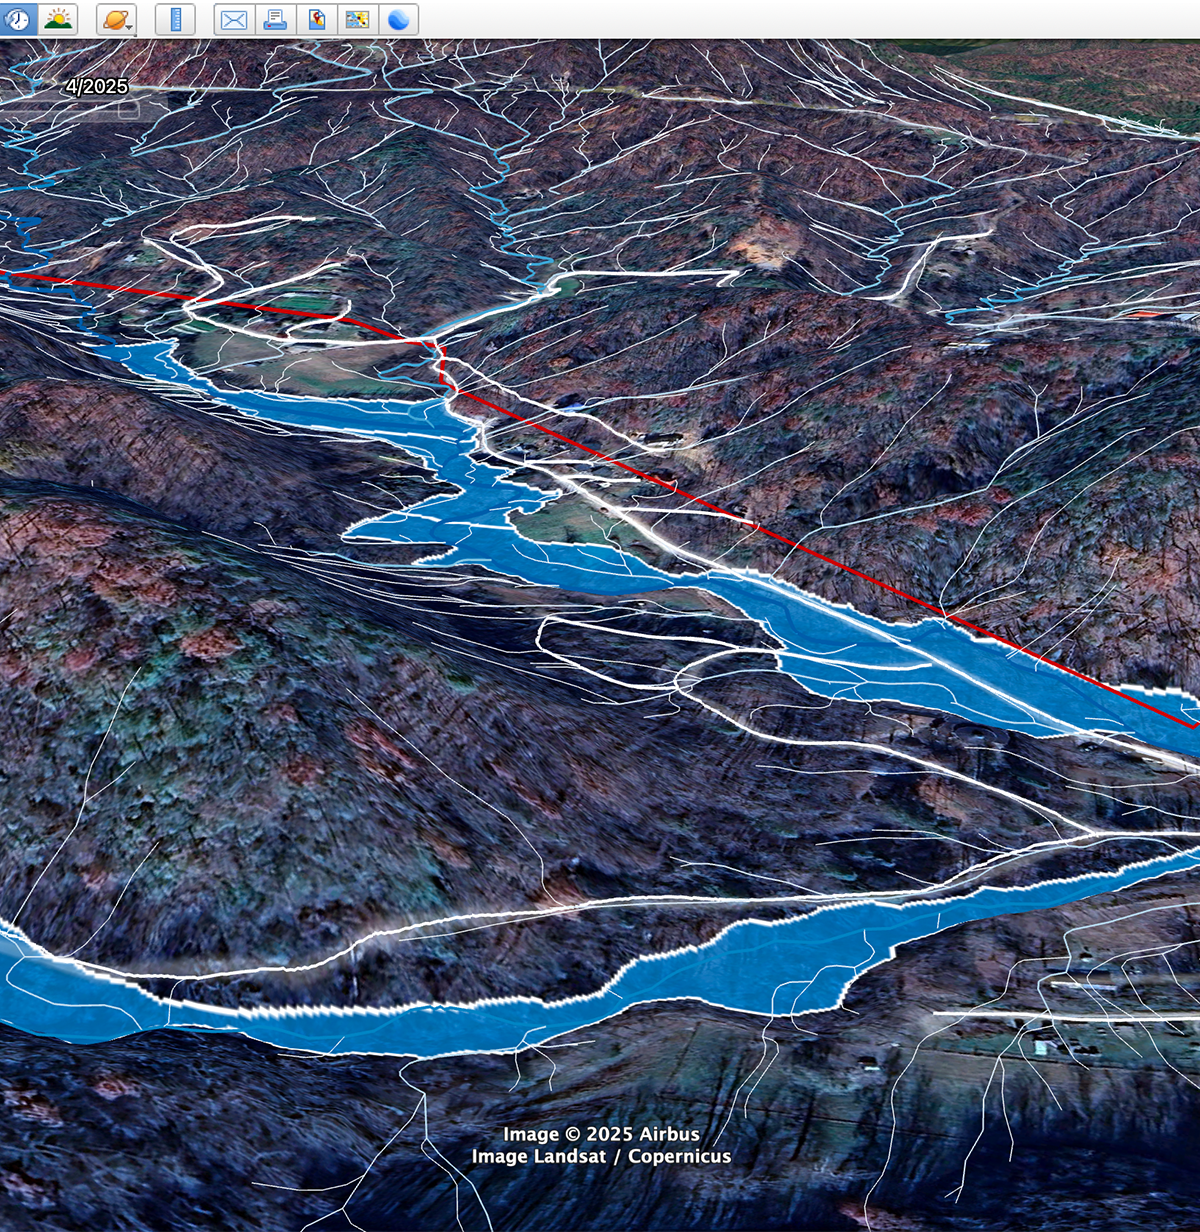View this location in Google Maps
The image size is (1200, 1232).
pos(357,19)
